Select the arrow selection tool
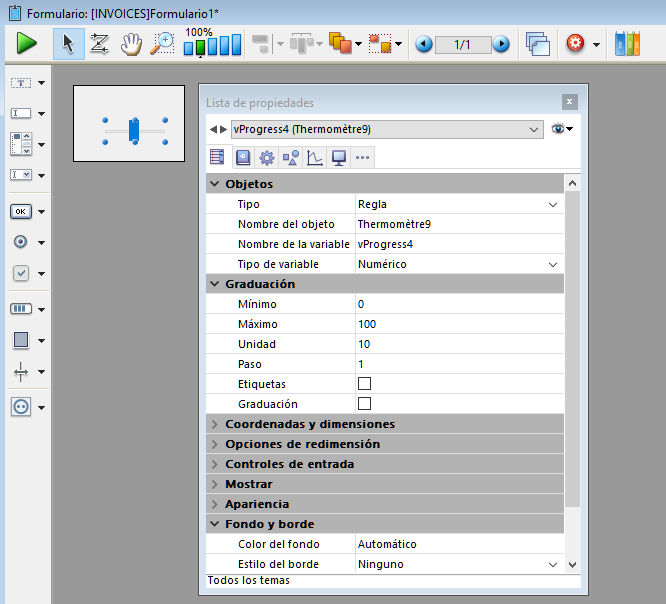This screenshot has height=604, width=666. pos(68,44)
